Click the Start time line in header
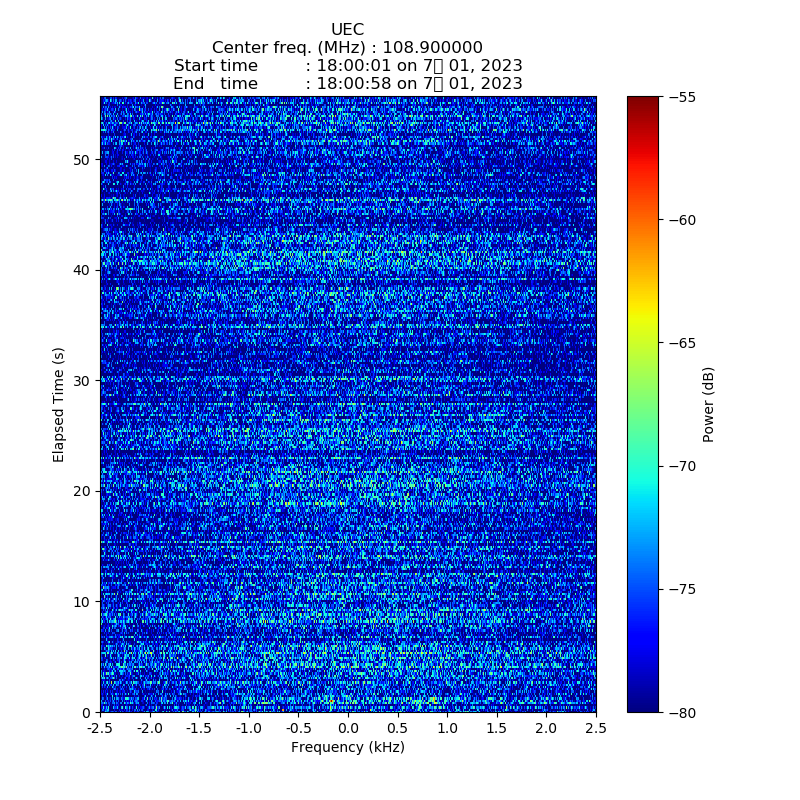This screenshot has height=800, width=800. click(347, 66)
